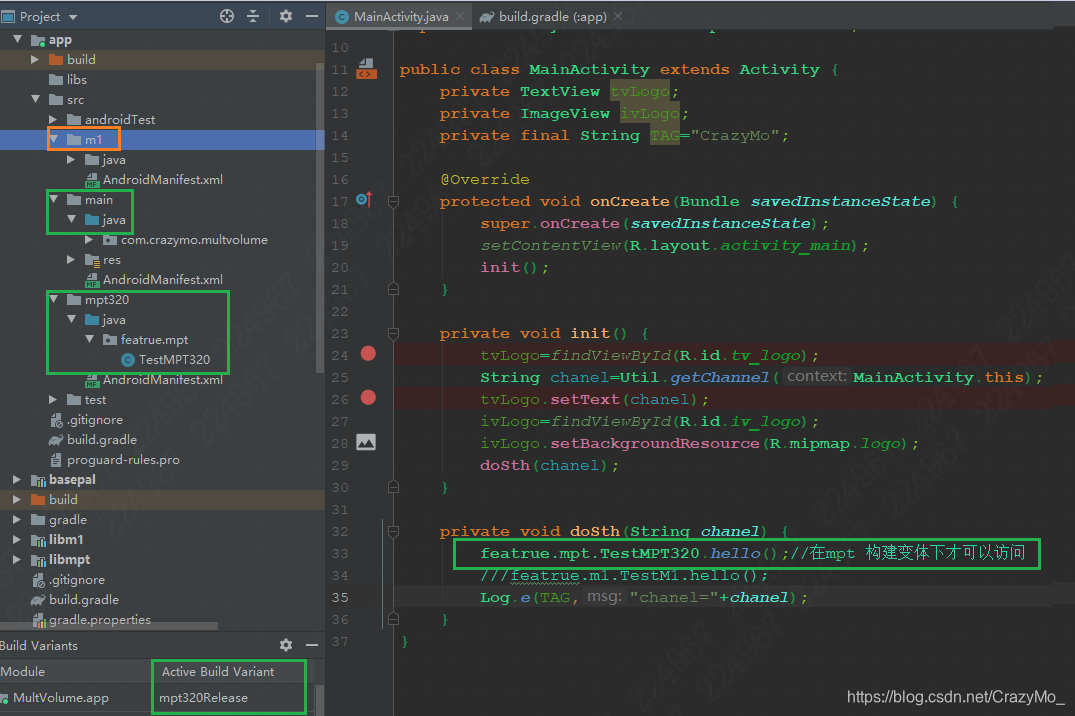The width and height of the screenshot is (1075, 716).
Task: Open Build Variants panel settings gear
Action: pos(286,645)
